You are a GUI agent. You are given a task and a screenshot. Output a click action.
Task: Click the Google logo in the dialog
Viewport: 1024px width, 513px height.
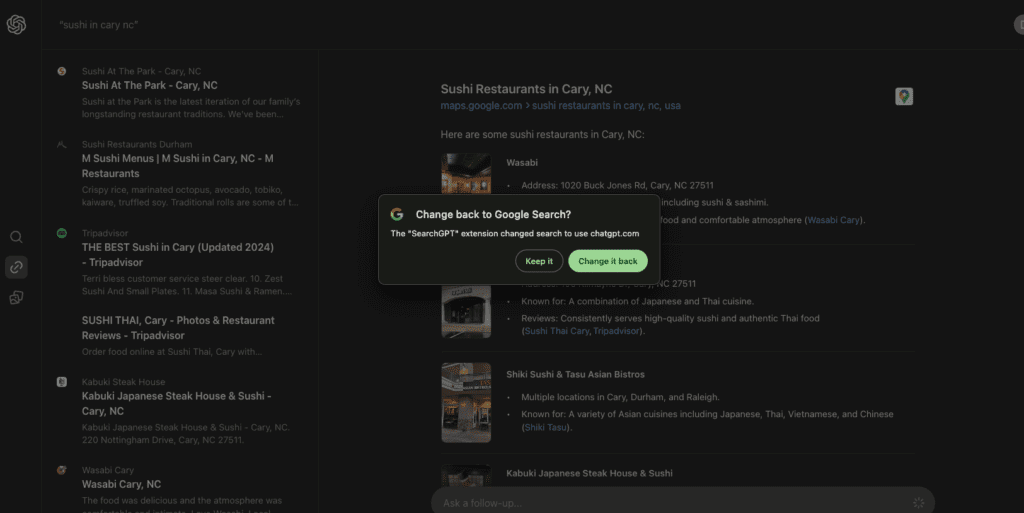point(396,214)
